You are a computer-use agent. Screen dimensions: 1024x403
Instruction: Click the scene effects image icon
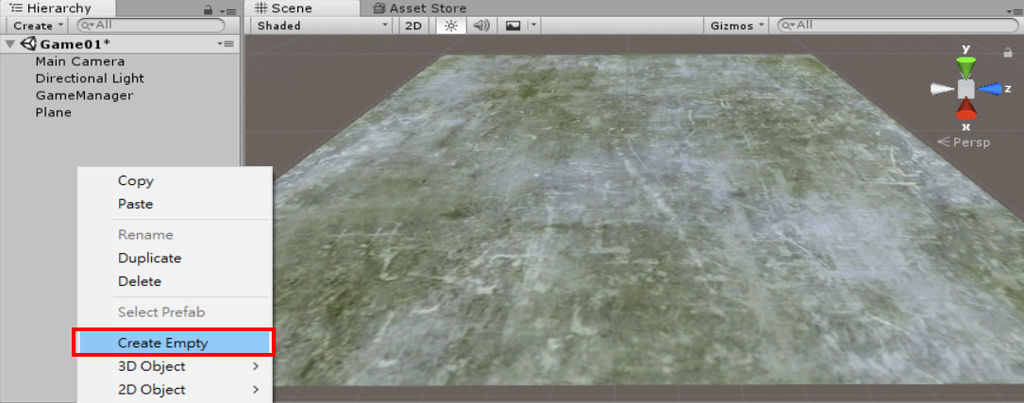pos(513,25)
